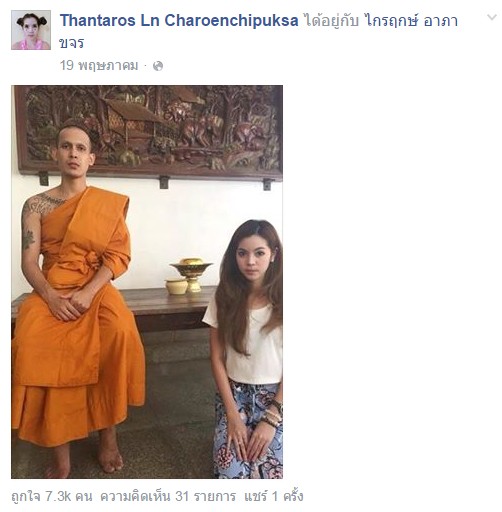This screenshot has width=502, height=512.
Task: Click the monk's bare feet in photo
Action: (x=85, y=455)
